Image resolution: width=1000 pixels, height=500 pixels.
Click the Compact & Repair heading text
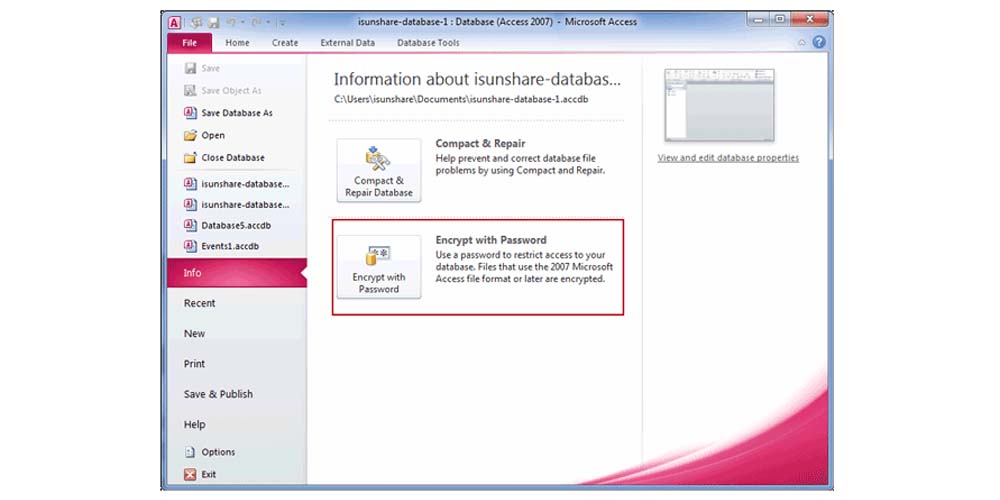click(x=480, y=143)
